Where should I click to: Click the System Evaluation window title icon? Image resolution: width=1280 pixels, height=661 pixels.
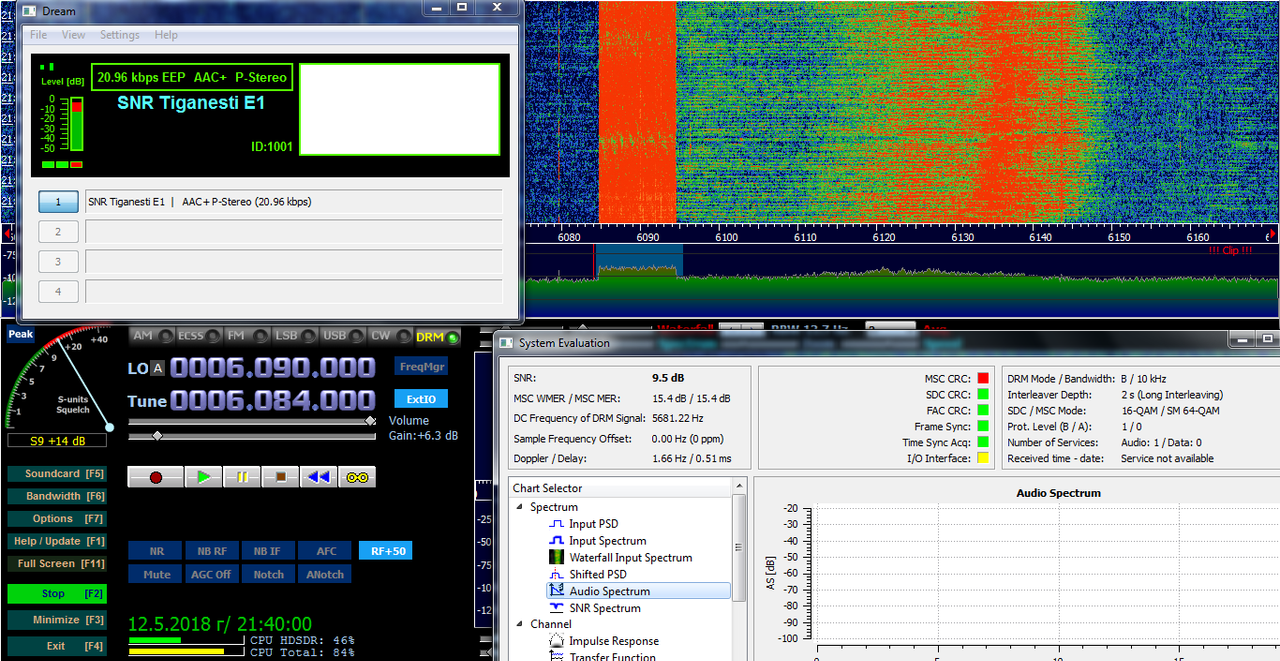507,343
